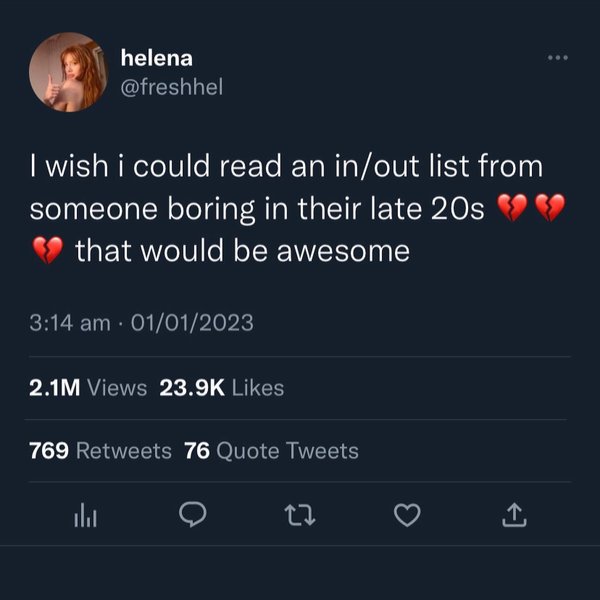The image size is (600, 600).
Task: Click the last broken heart on second line
Action: coord(551,209)
